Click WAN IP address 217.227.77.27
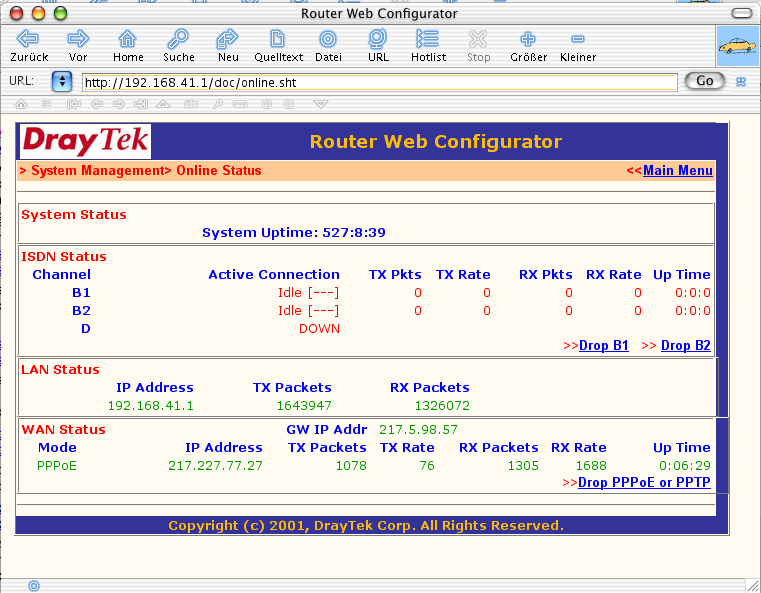Viewport: 761px width, 593px height. (215, 466)
